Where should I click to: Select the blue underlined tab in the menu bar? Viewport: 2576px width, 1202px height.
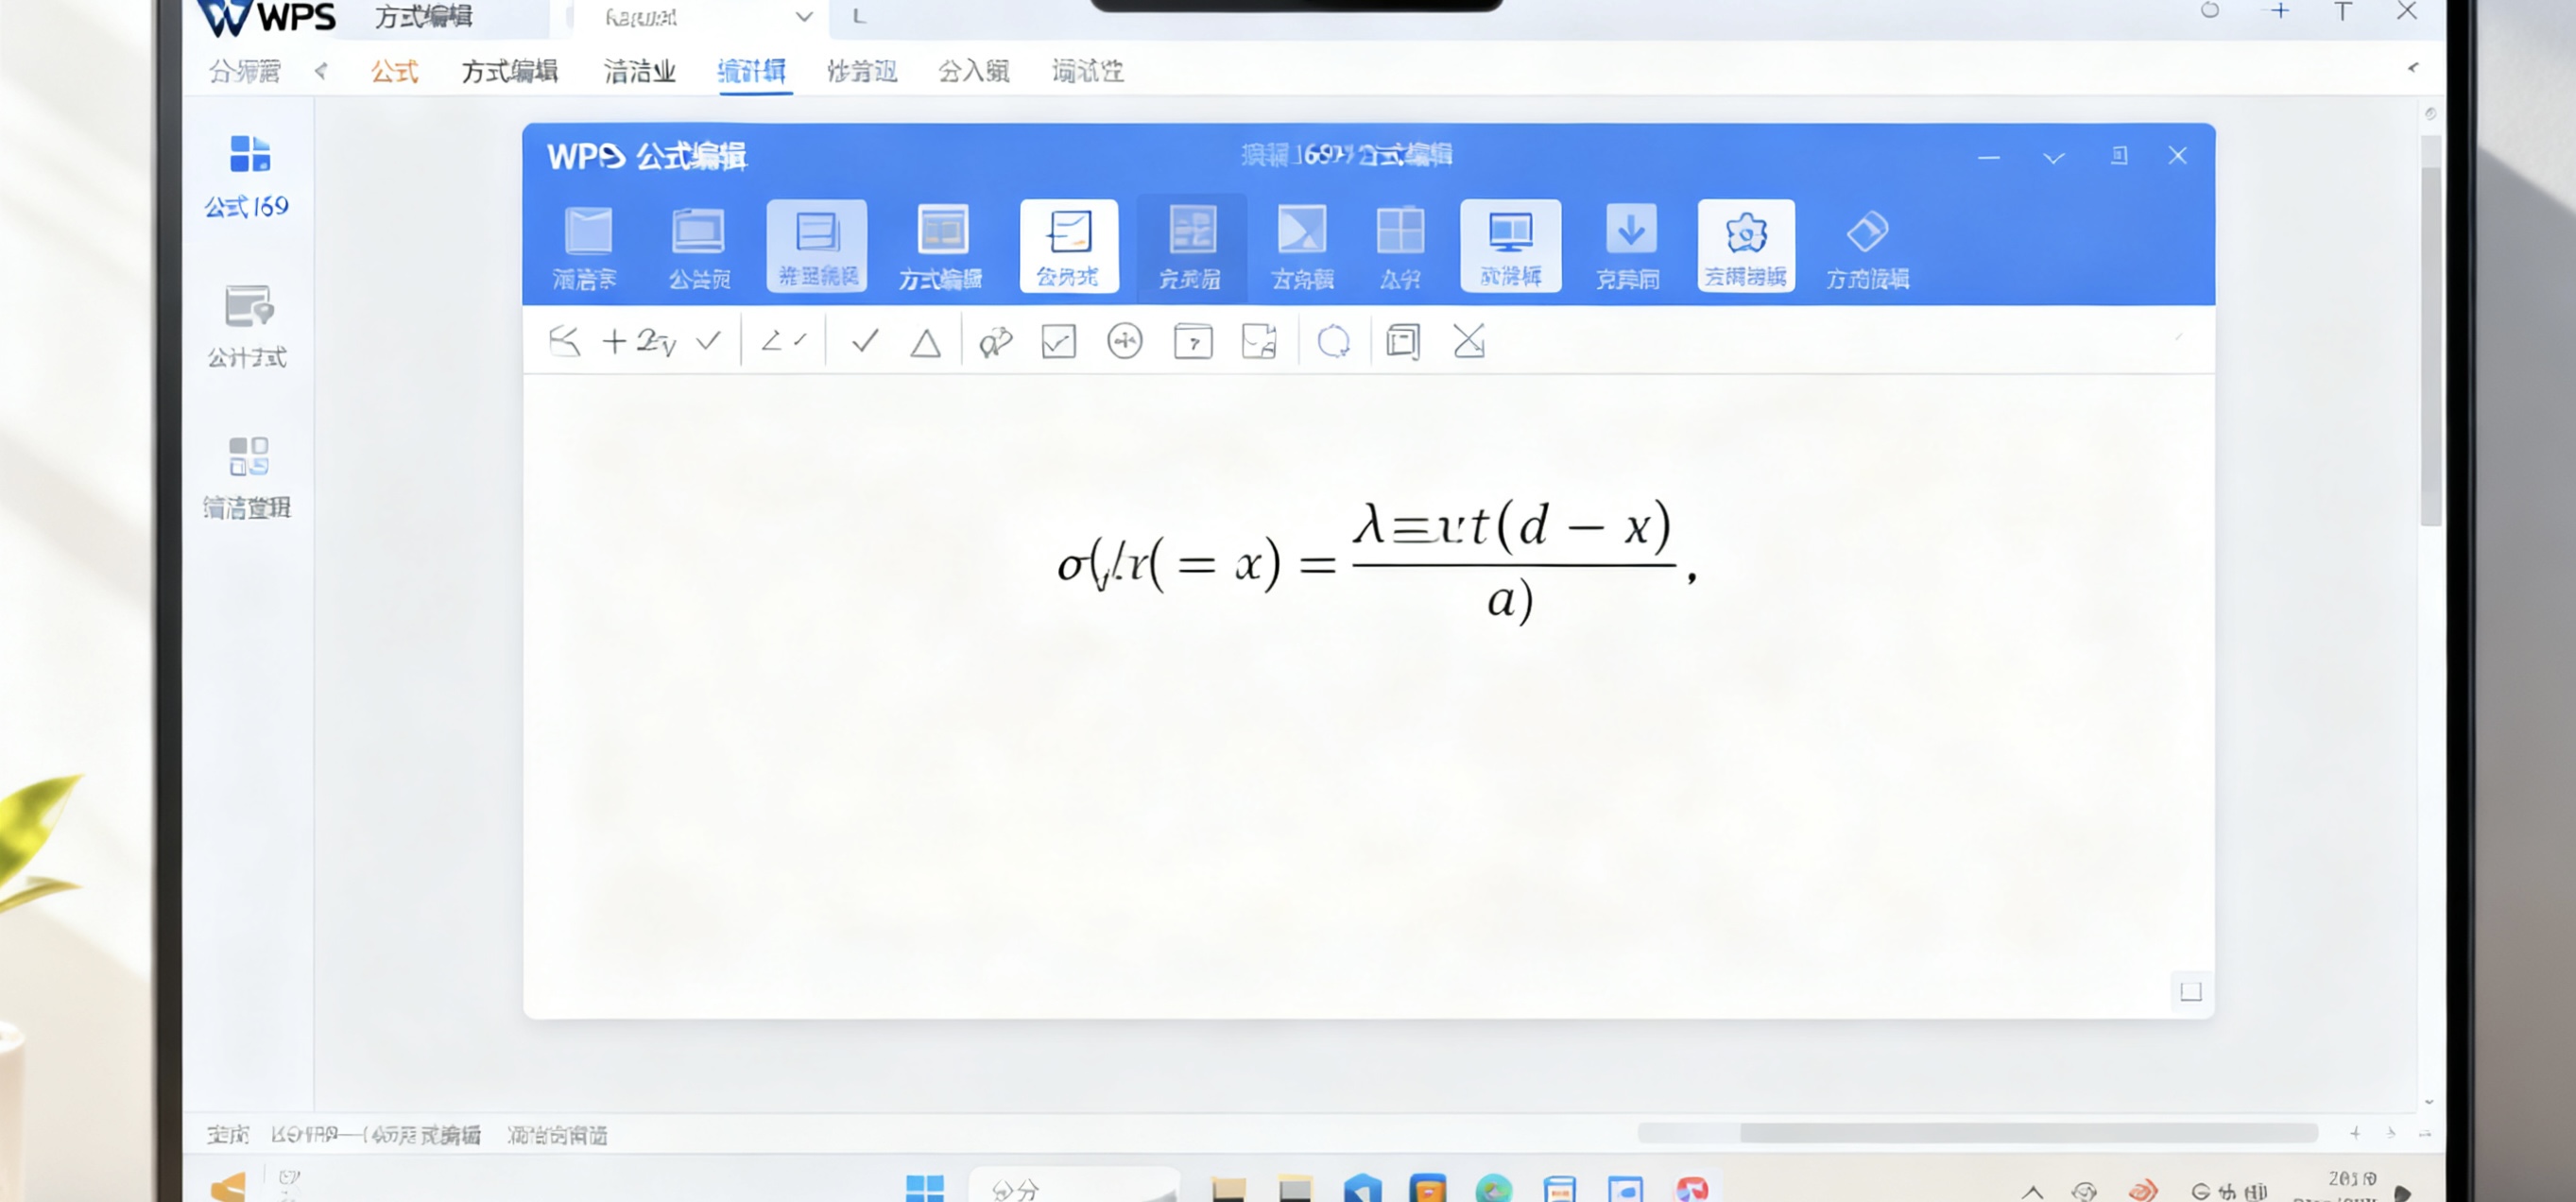tap(753, 71)
